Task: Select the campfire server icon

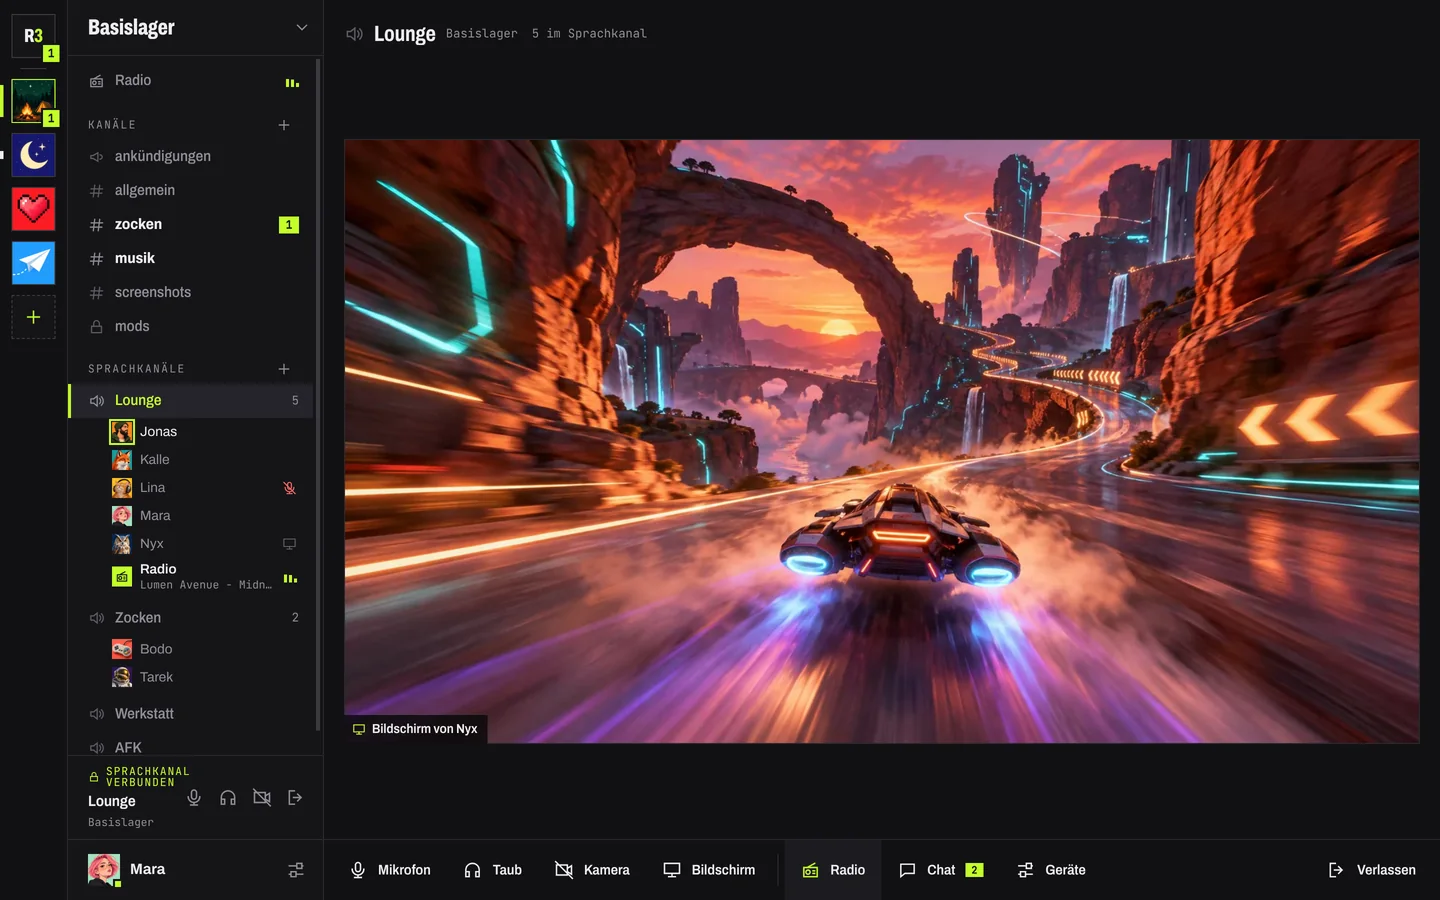Action: (33, 101)
